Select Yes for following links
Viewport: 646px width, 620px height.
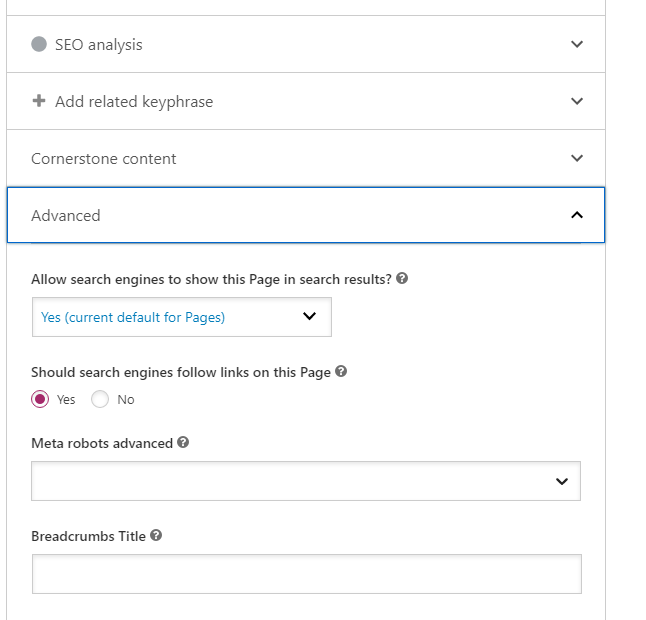coord(40,399)
